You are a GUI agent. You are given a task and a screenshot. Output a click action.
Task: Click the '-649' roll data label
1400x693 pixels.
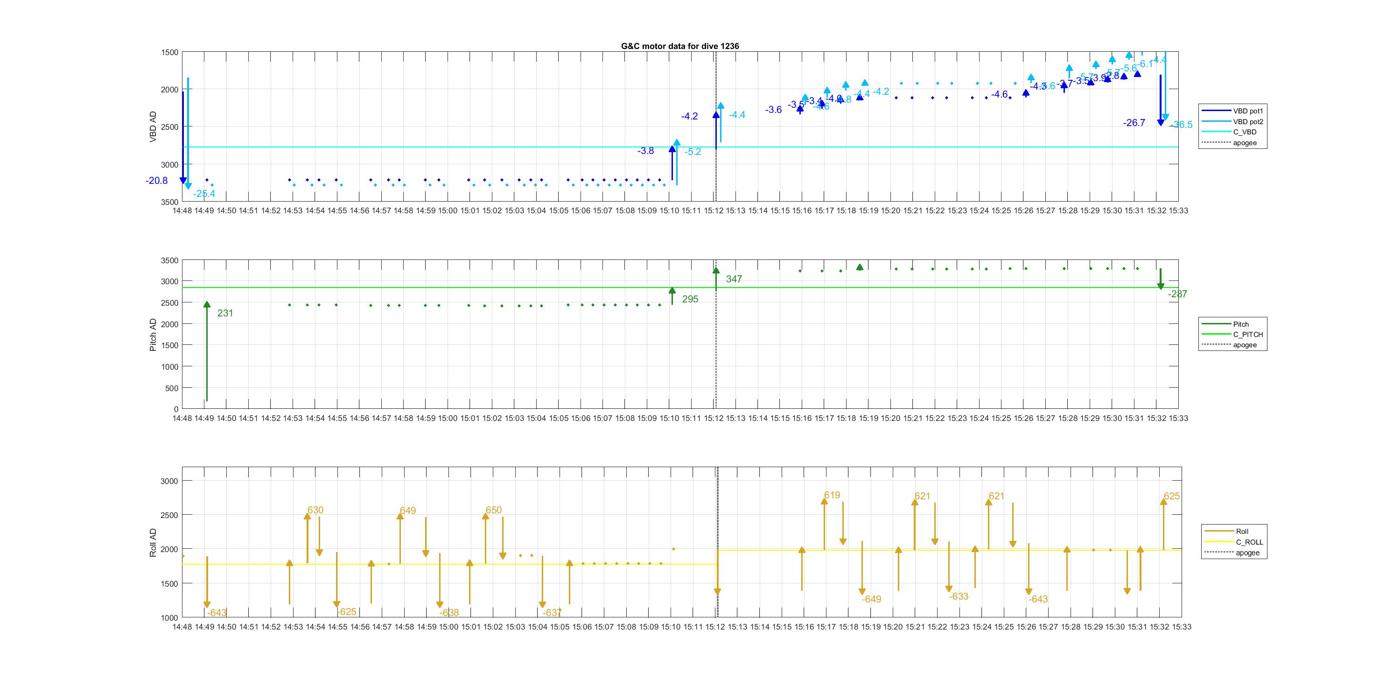click(x=871, y=600)
